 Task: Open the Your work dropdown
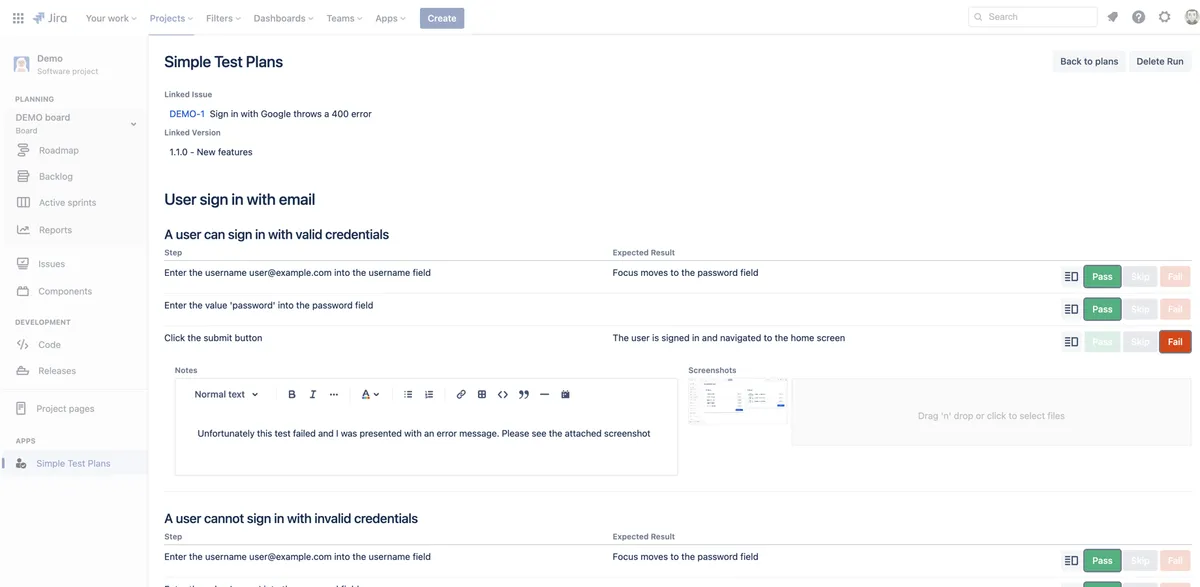(x=111, y=18)
